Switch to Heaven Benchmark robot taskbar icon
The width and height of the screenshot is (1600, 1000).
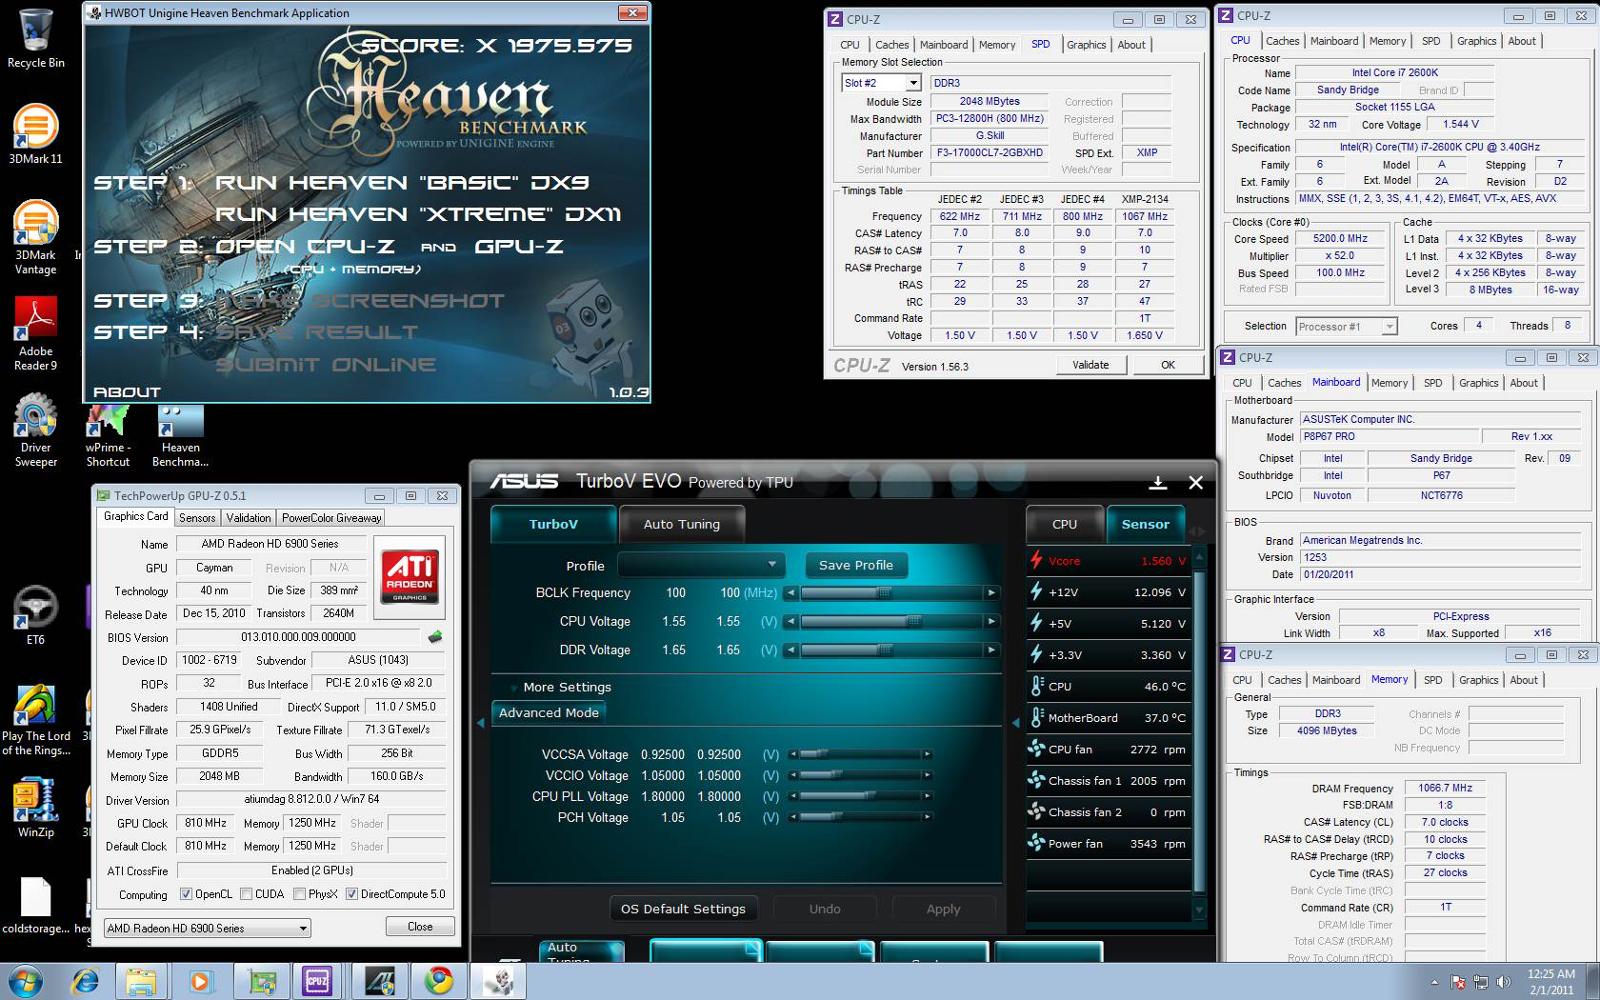coord(498,982)
